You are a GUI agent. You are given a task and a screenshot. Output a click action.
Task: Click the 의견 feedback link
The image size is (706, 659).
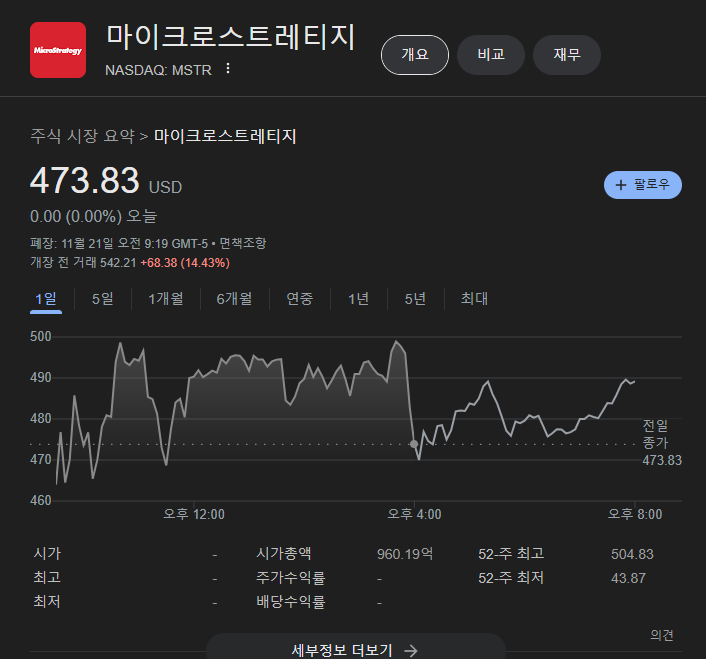pyautogui.click(x=662, y=635)
